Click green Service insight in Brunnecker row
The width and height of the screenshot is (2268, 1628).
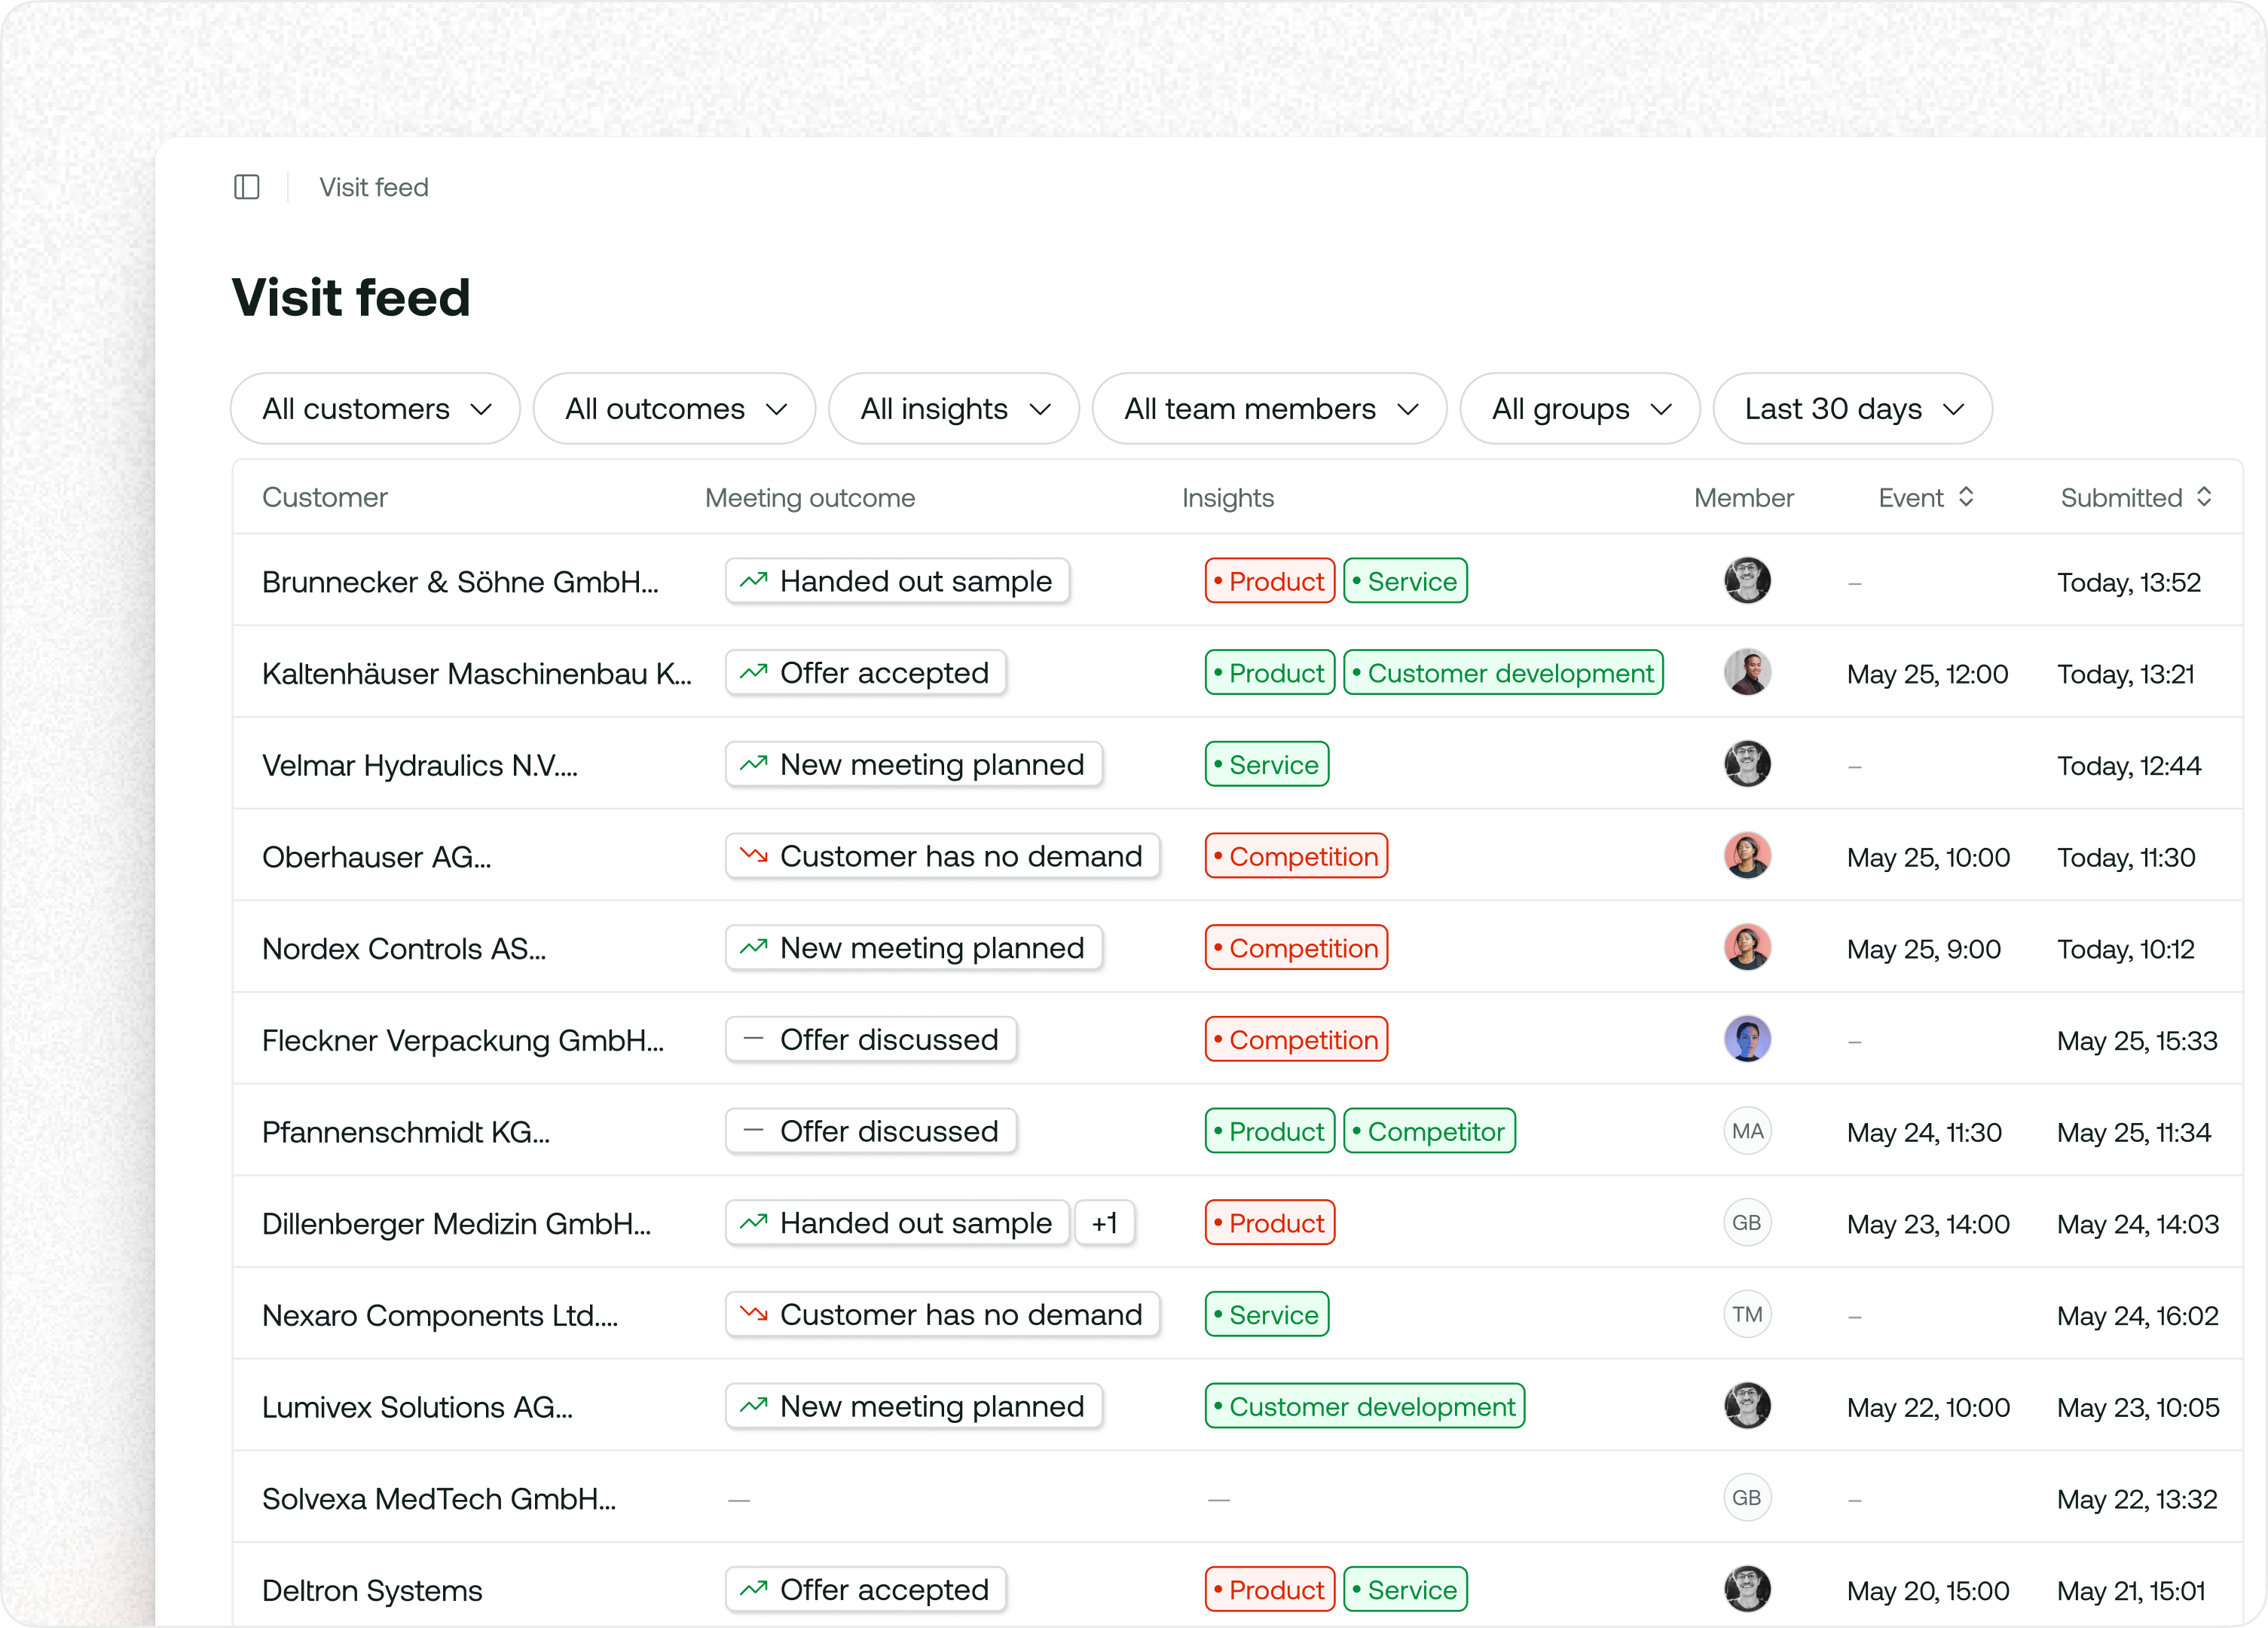pyautogui.click(x=1405, y=581)
